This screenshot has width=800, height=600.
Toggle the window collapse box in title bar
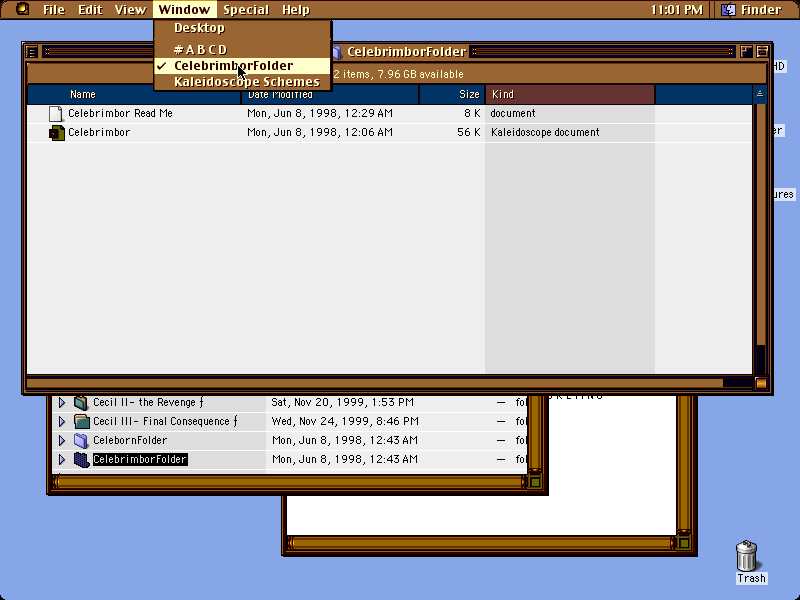762,52
